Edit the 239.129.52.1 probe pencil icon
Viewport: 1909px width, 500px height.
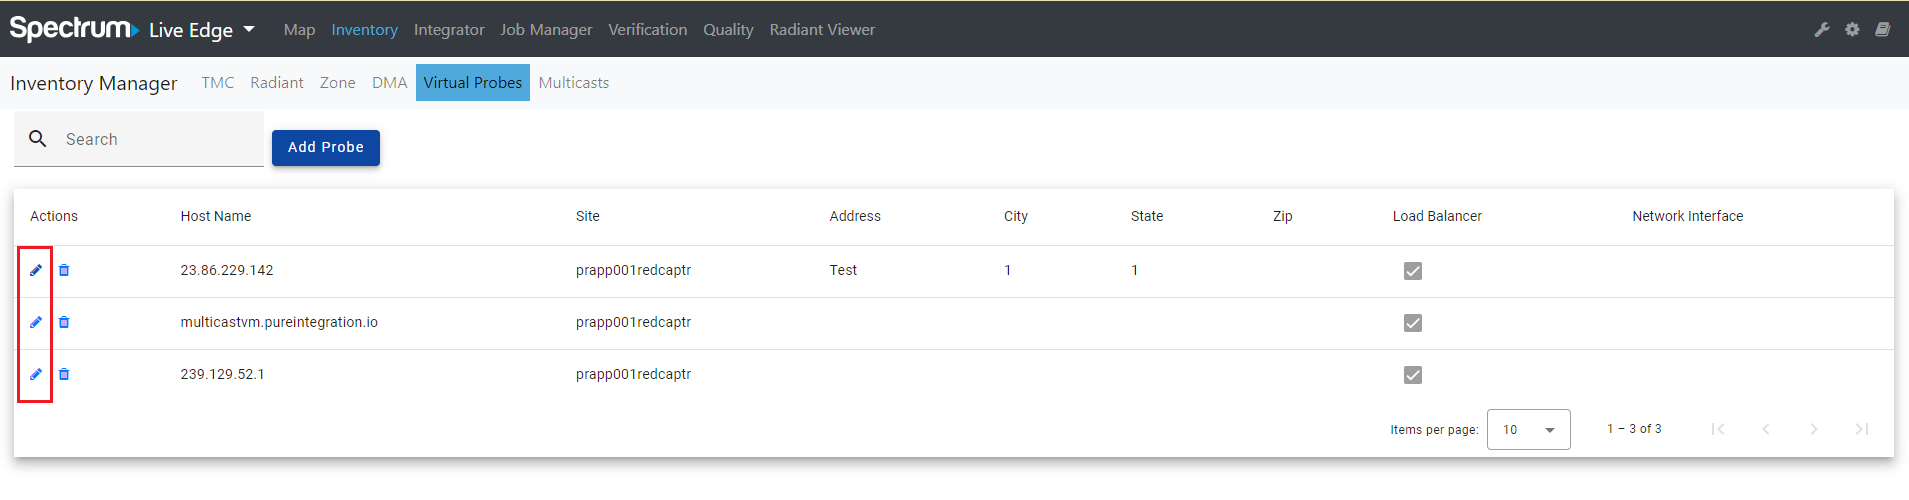click(36, 374)
